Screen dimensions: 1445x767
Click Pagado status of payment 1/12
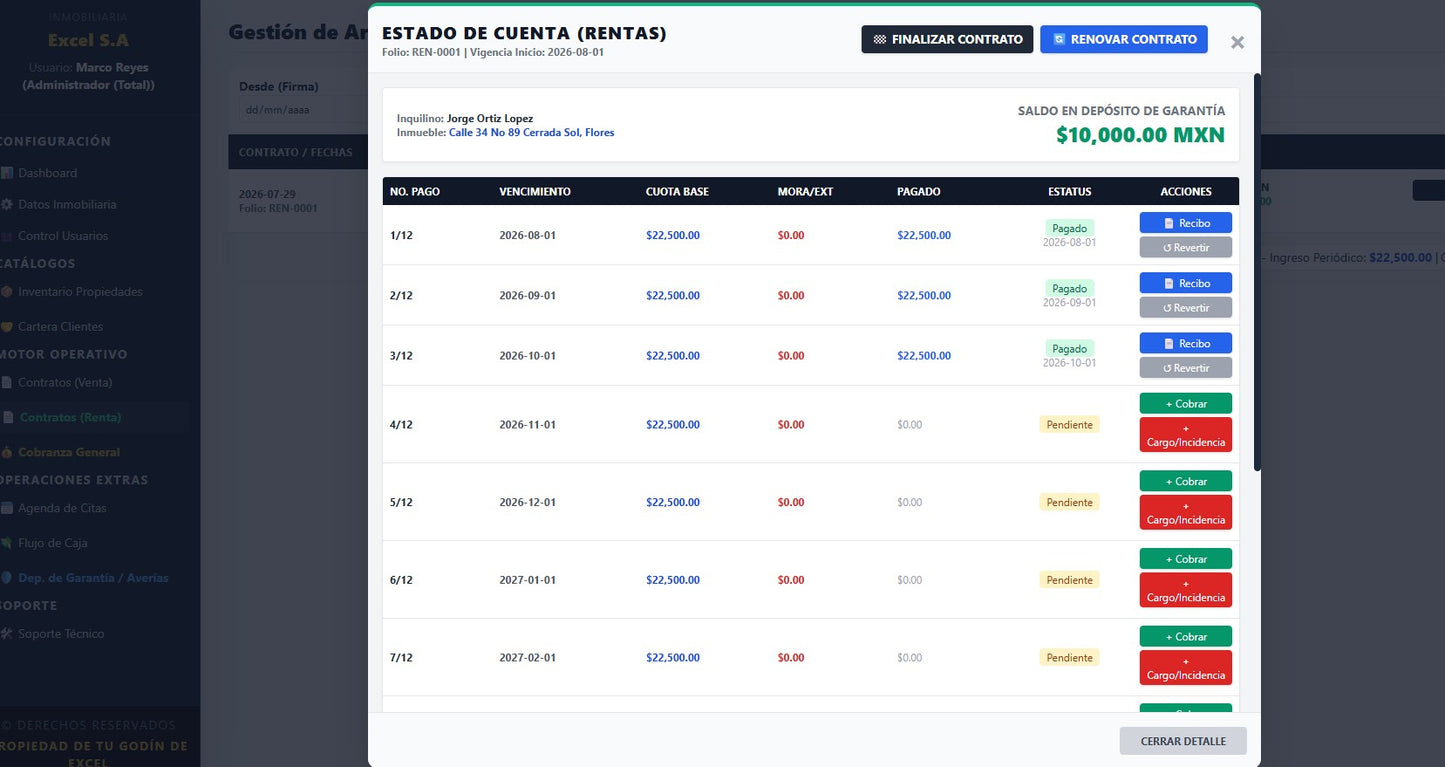tap(1069, 228)
